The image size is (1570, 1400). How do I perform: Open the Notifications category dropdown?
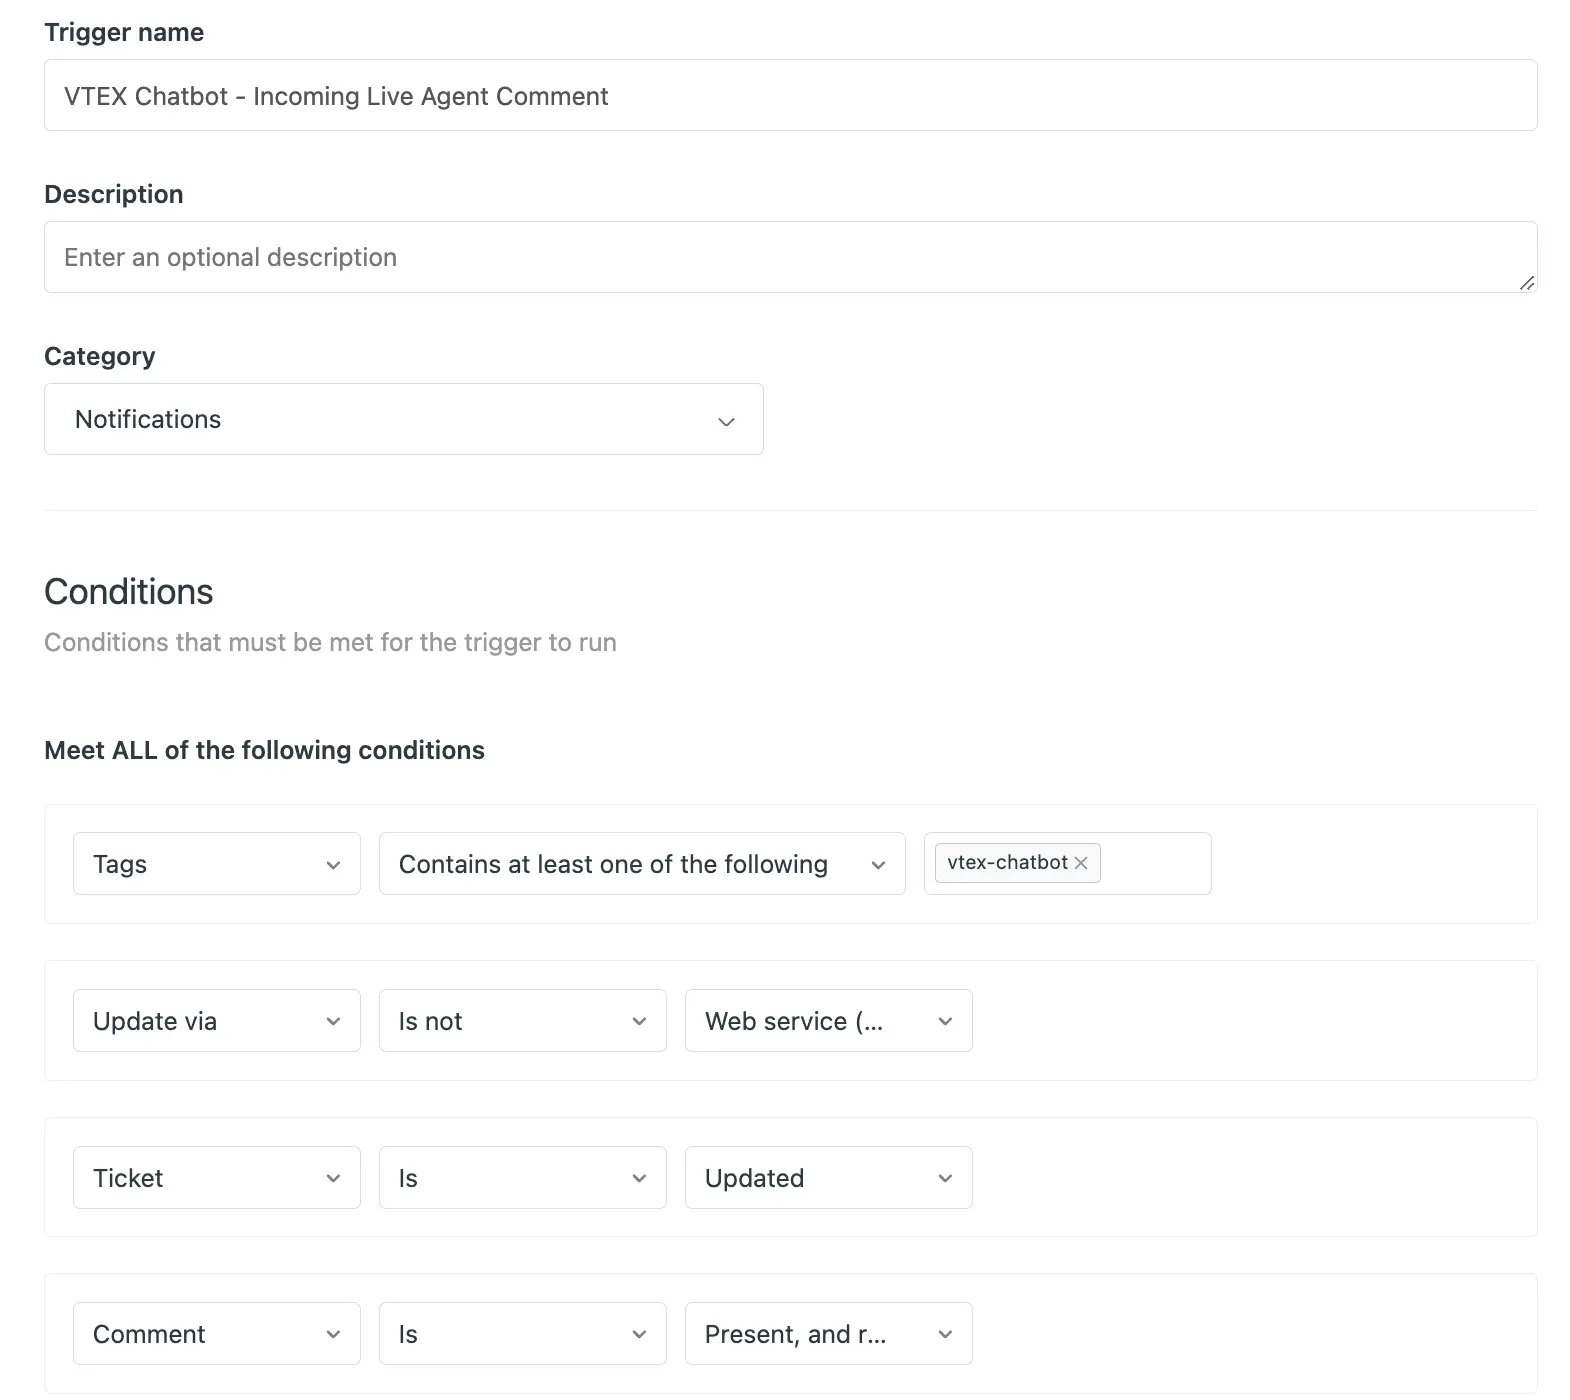click(403, 419)
